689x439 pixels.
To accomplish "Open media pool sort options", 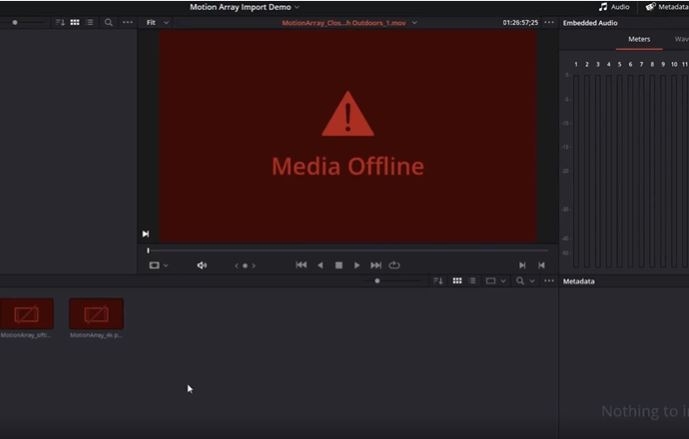I will tap(438, 281).
